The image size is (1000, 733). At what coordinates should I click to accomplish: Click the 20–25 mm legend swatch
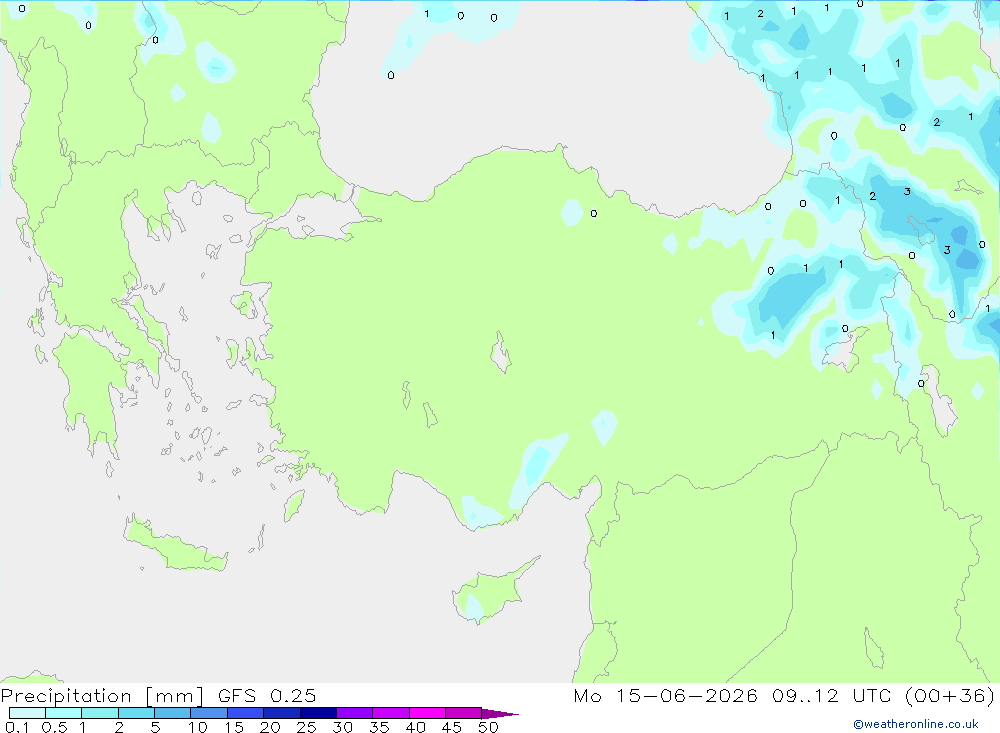[x=281, y=713]
